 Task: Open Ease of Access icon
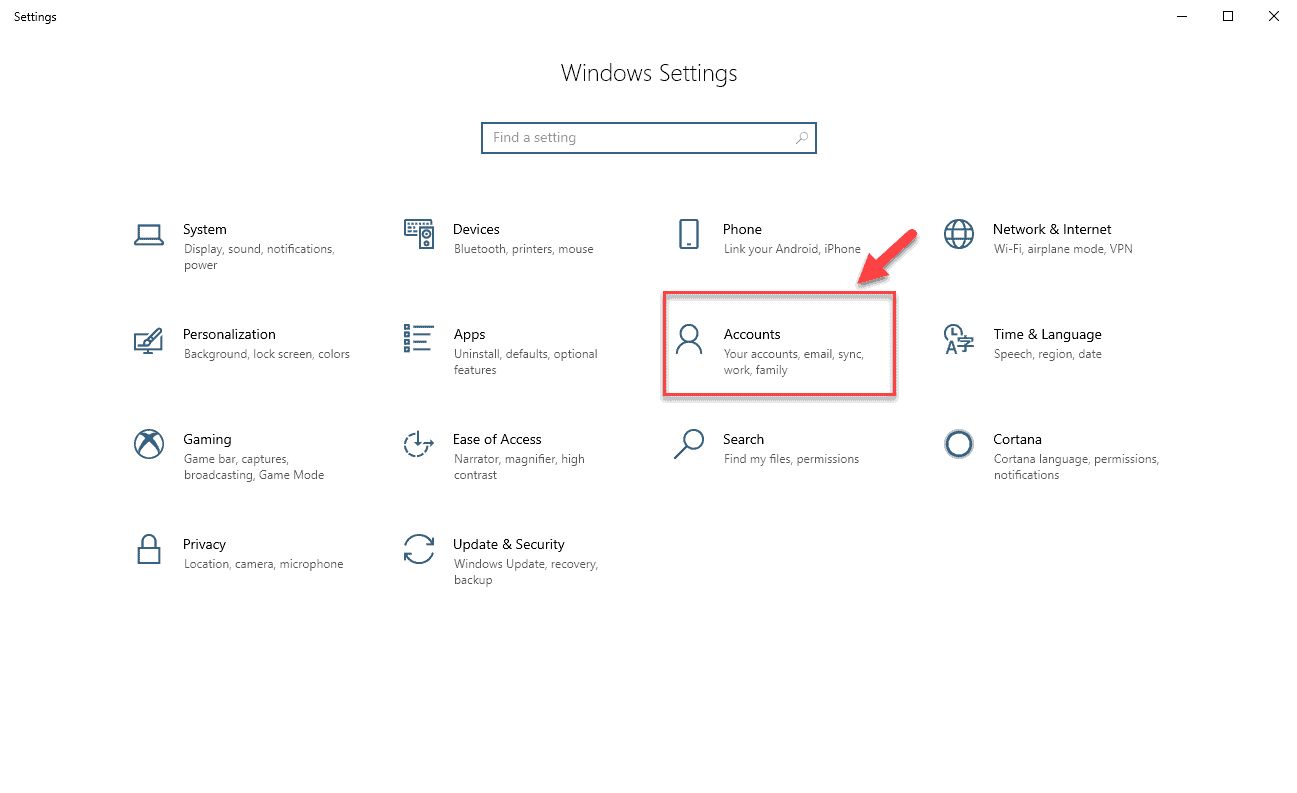pos(419,444)
